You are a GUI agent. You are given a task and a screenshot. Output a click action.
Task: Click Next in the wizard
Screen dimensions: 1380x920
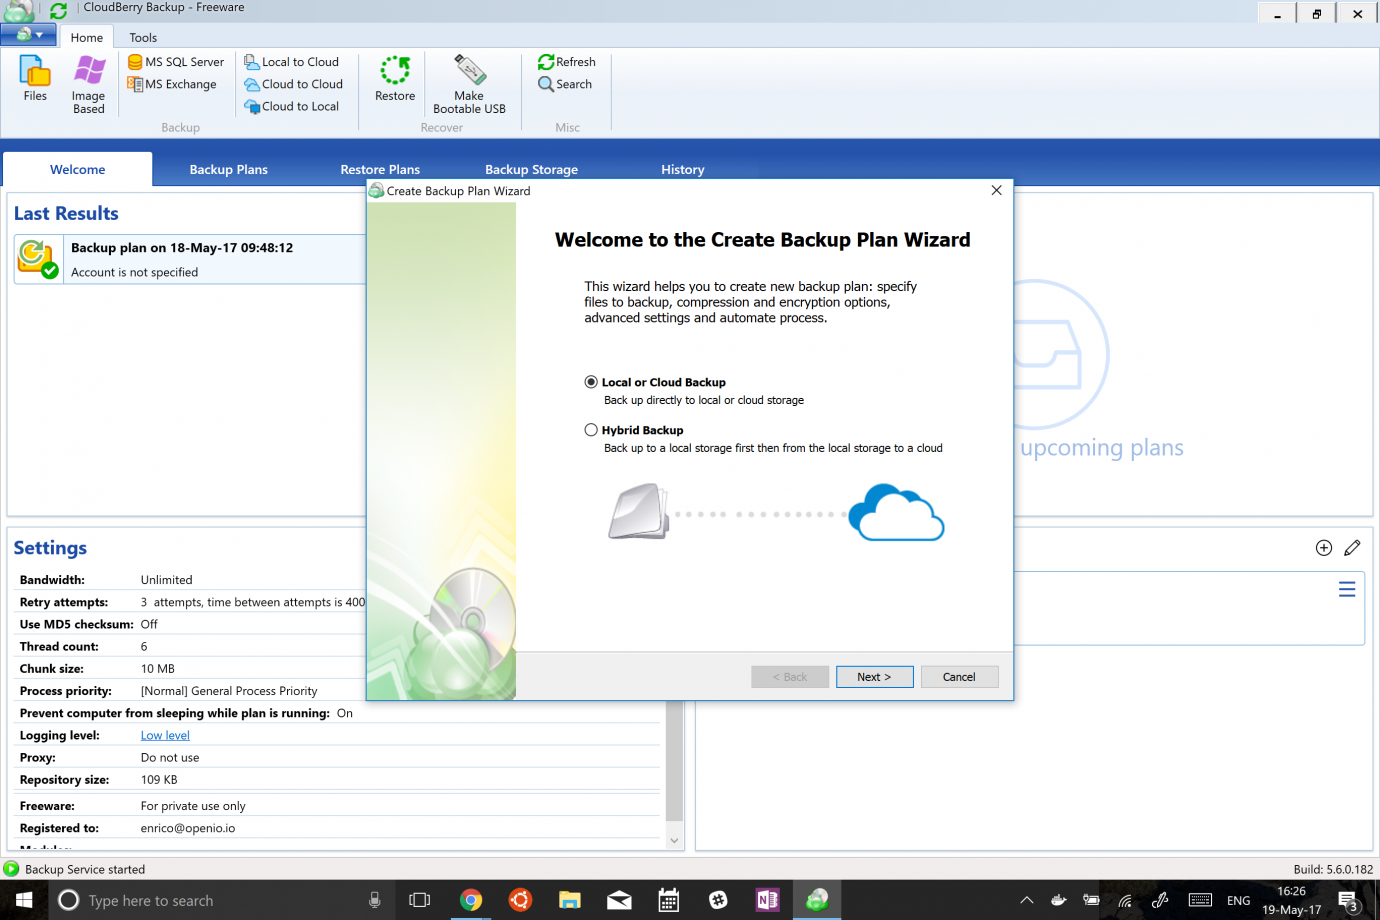click(x=874, y=677)
